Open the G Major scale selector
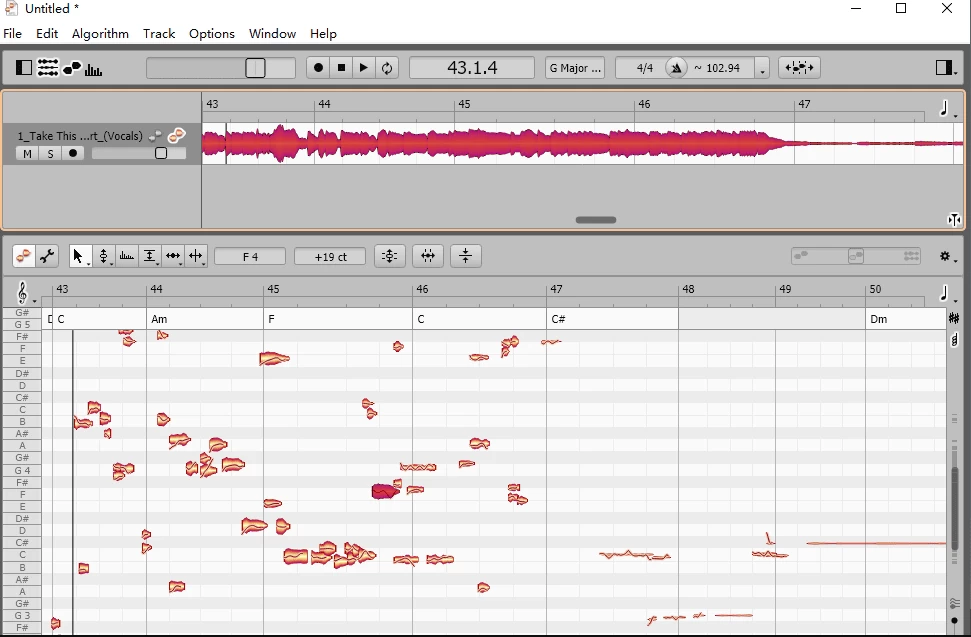Image resolution: width=971 pixels, height=637 pixels. click(574, 67)
